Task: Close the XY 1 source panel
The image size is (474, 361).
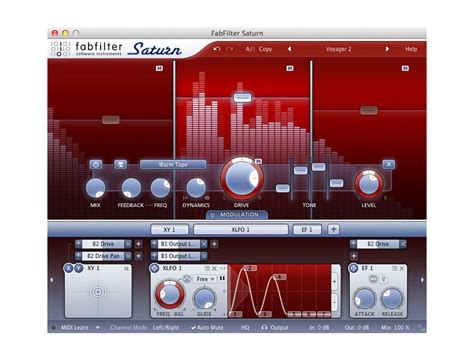Action: point(126,268)
